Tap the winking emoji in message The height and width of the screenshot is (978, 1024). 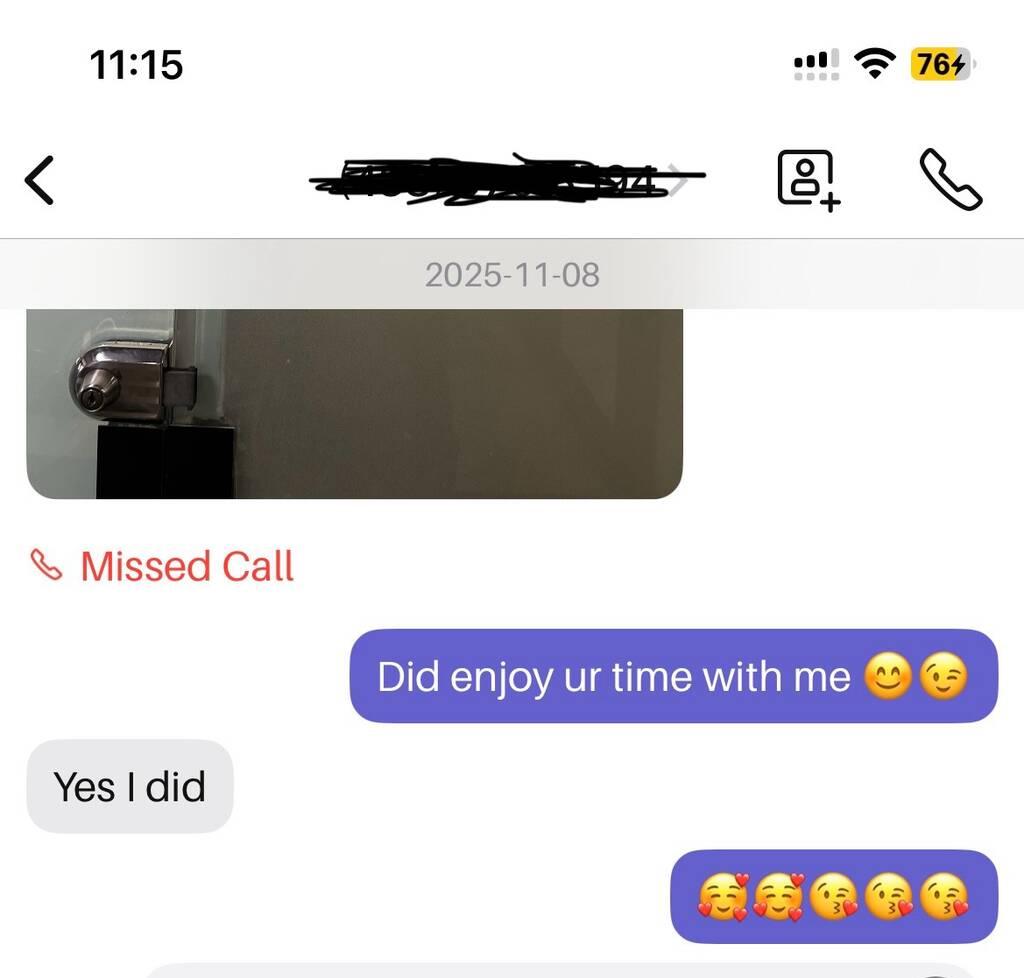tap(943, 676)
